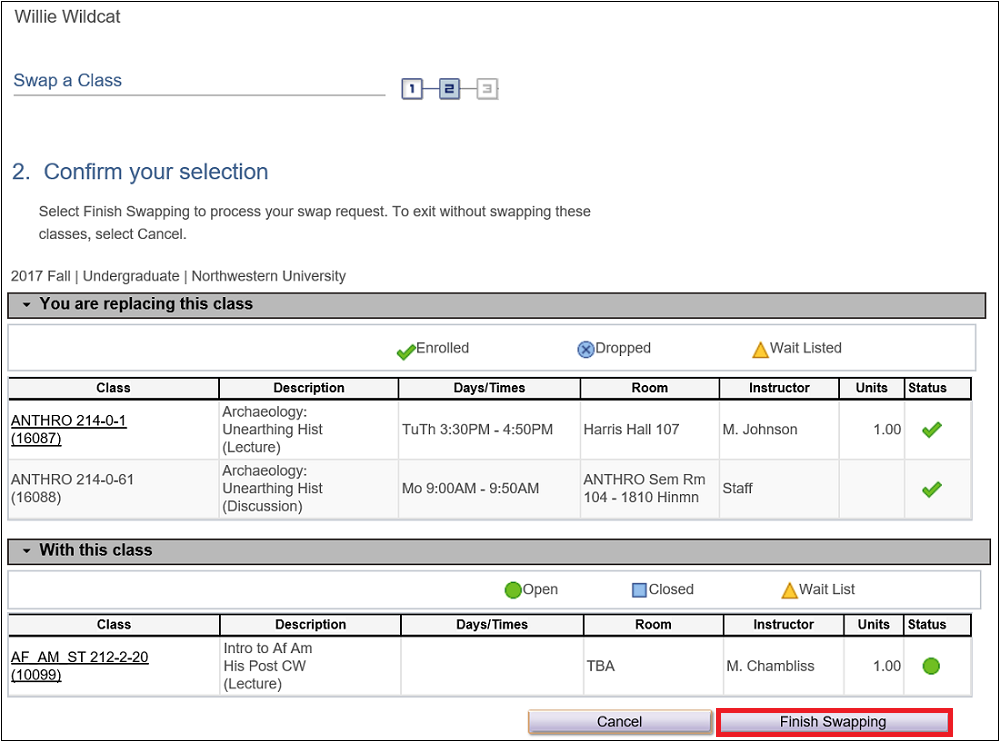Click the Swap a Class heading
Screen dimensions: 1000x742
68,80
